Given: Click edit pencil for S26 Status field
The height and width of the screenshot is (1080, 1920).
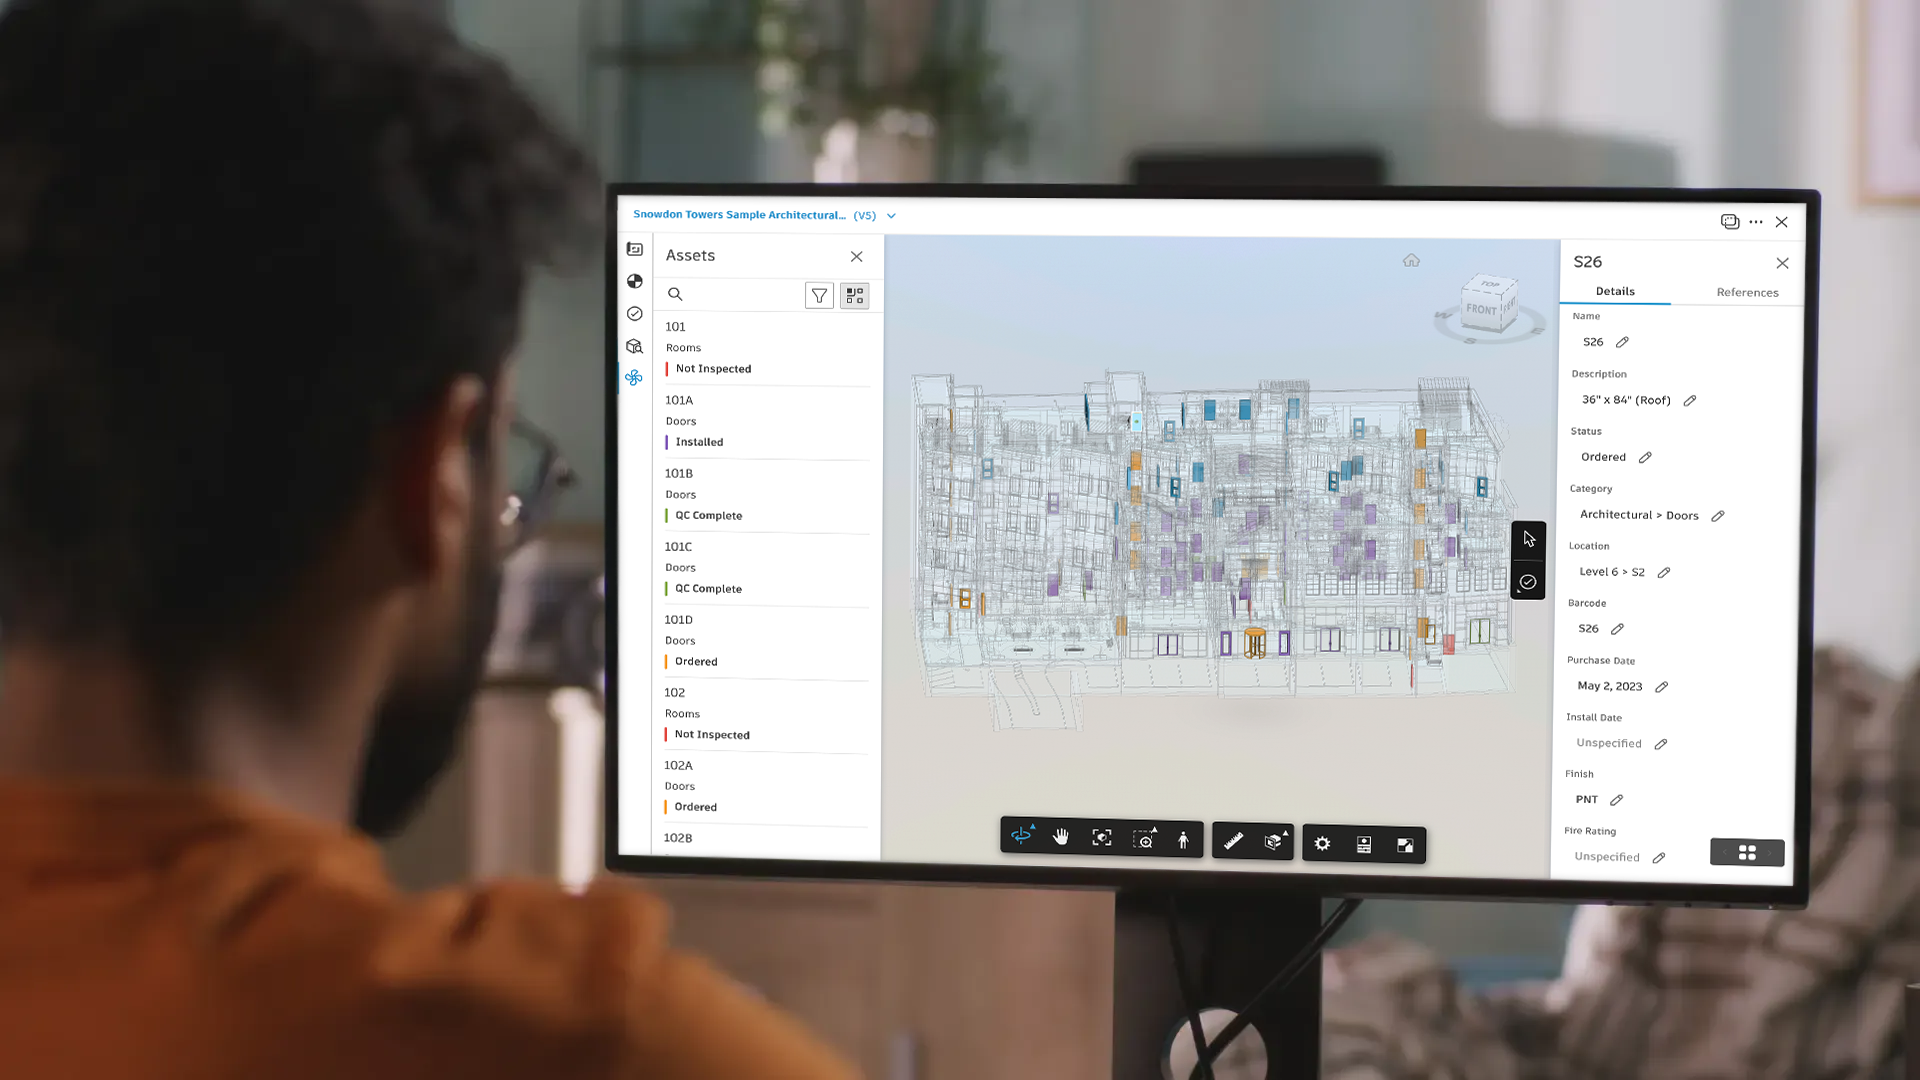Looking at the screenshot, I should pos(1646,456).
